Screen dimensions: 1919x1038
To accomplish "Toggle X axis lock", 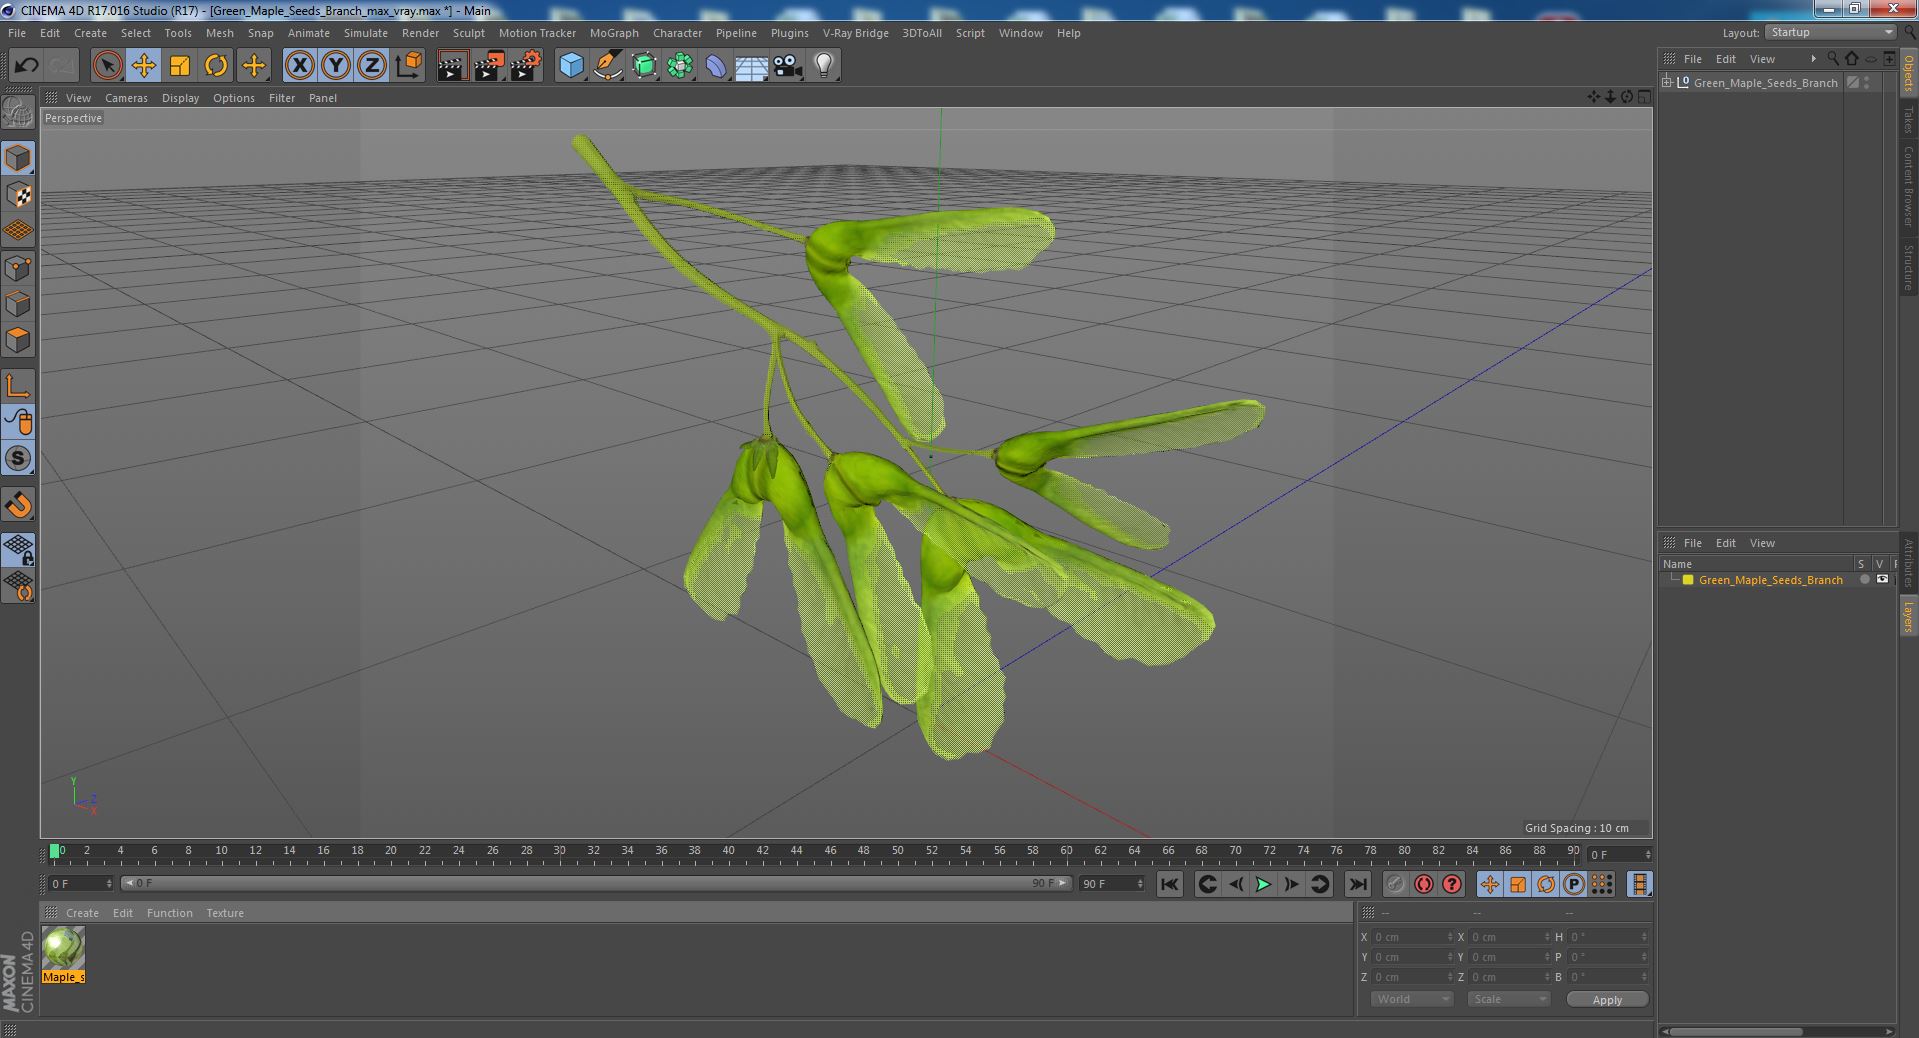I will click(299, 66).
